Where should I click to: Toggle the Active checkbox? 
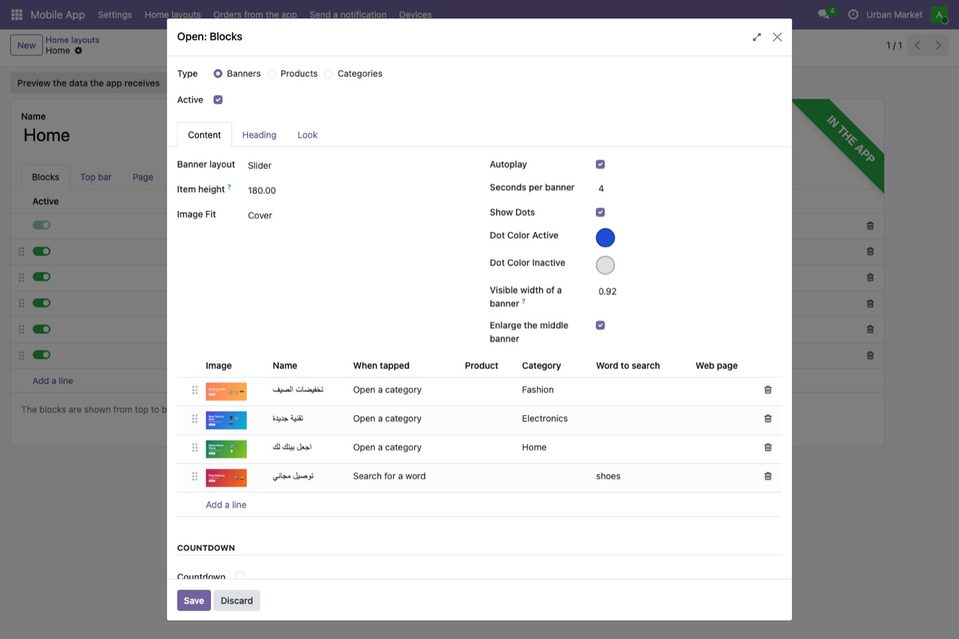pyautogui.click(x=218, y=100)
